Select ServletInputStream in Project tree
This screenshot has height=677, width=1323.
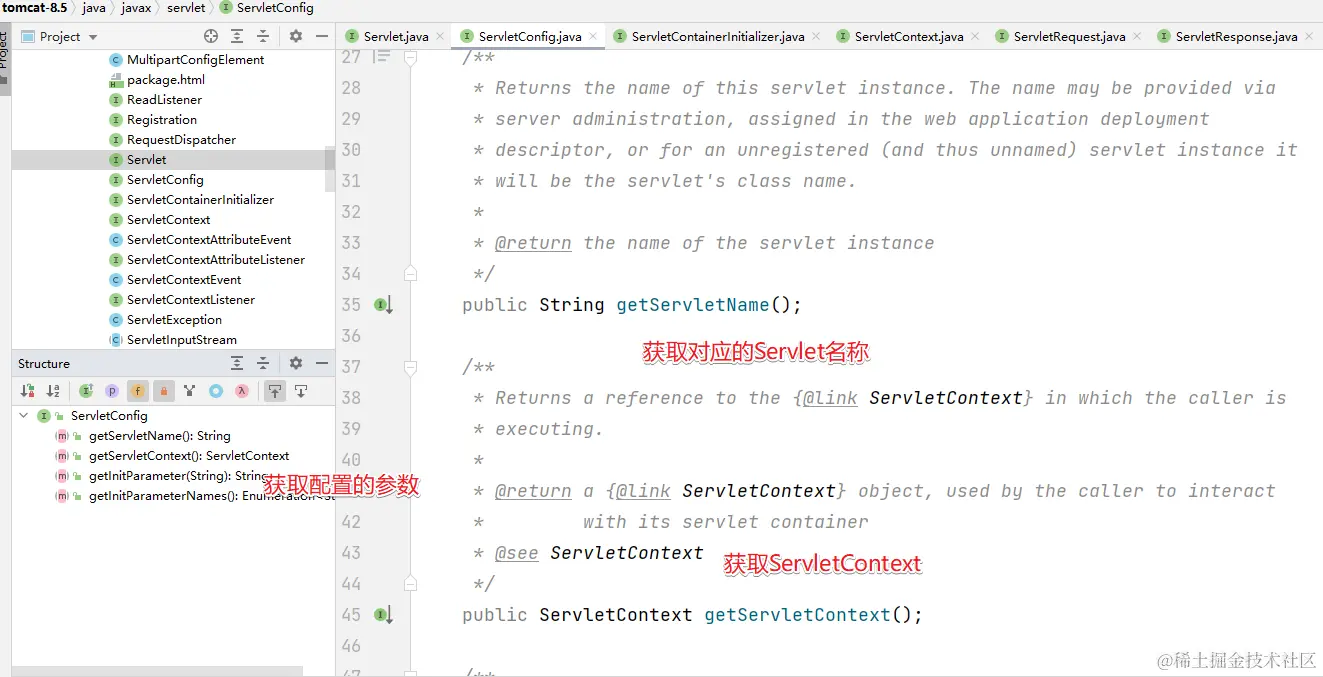pyautogui.click(x=181, y=340)
